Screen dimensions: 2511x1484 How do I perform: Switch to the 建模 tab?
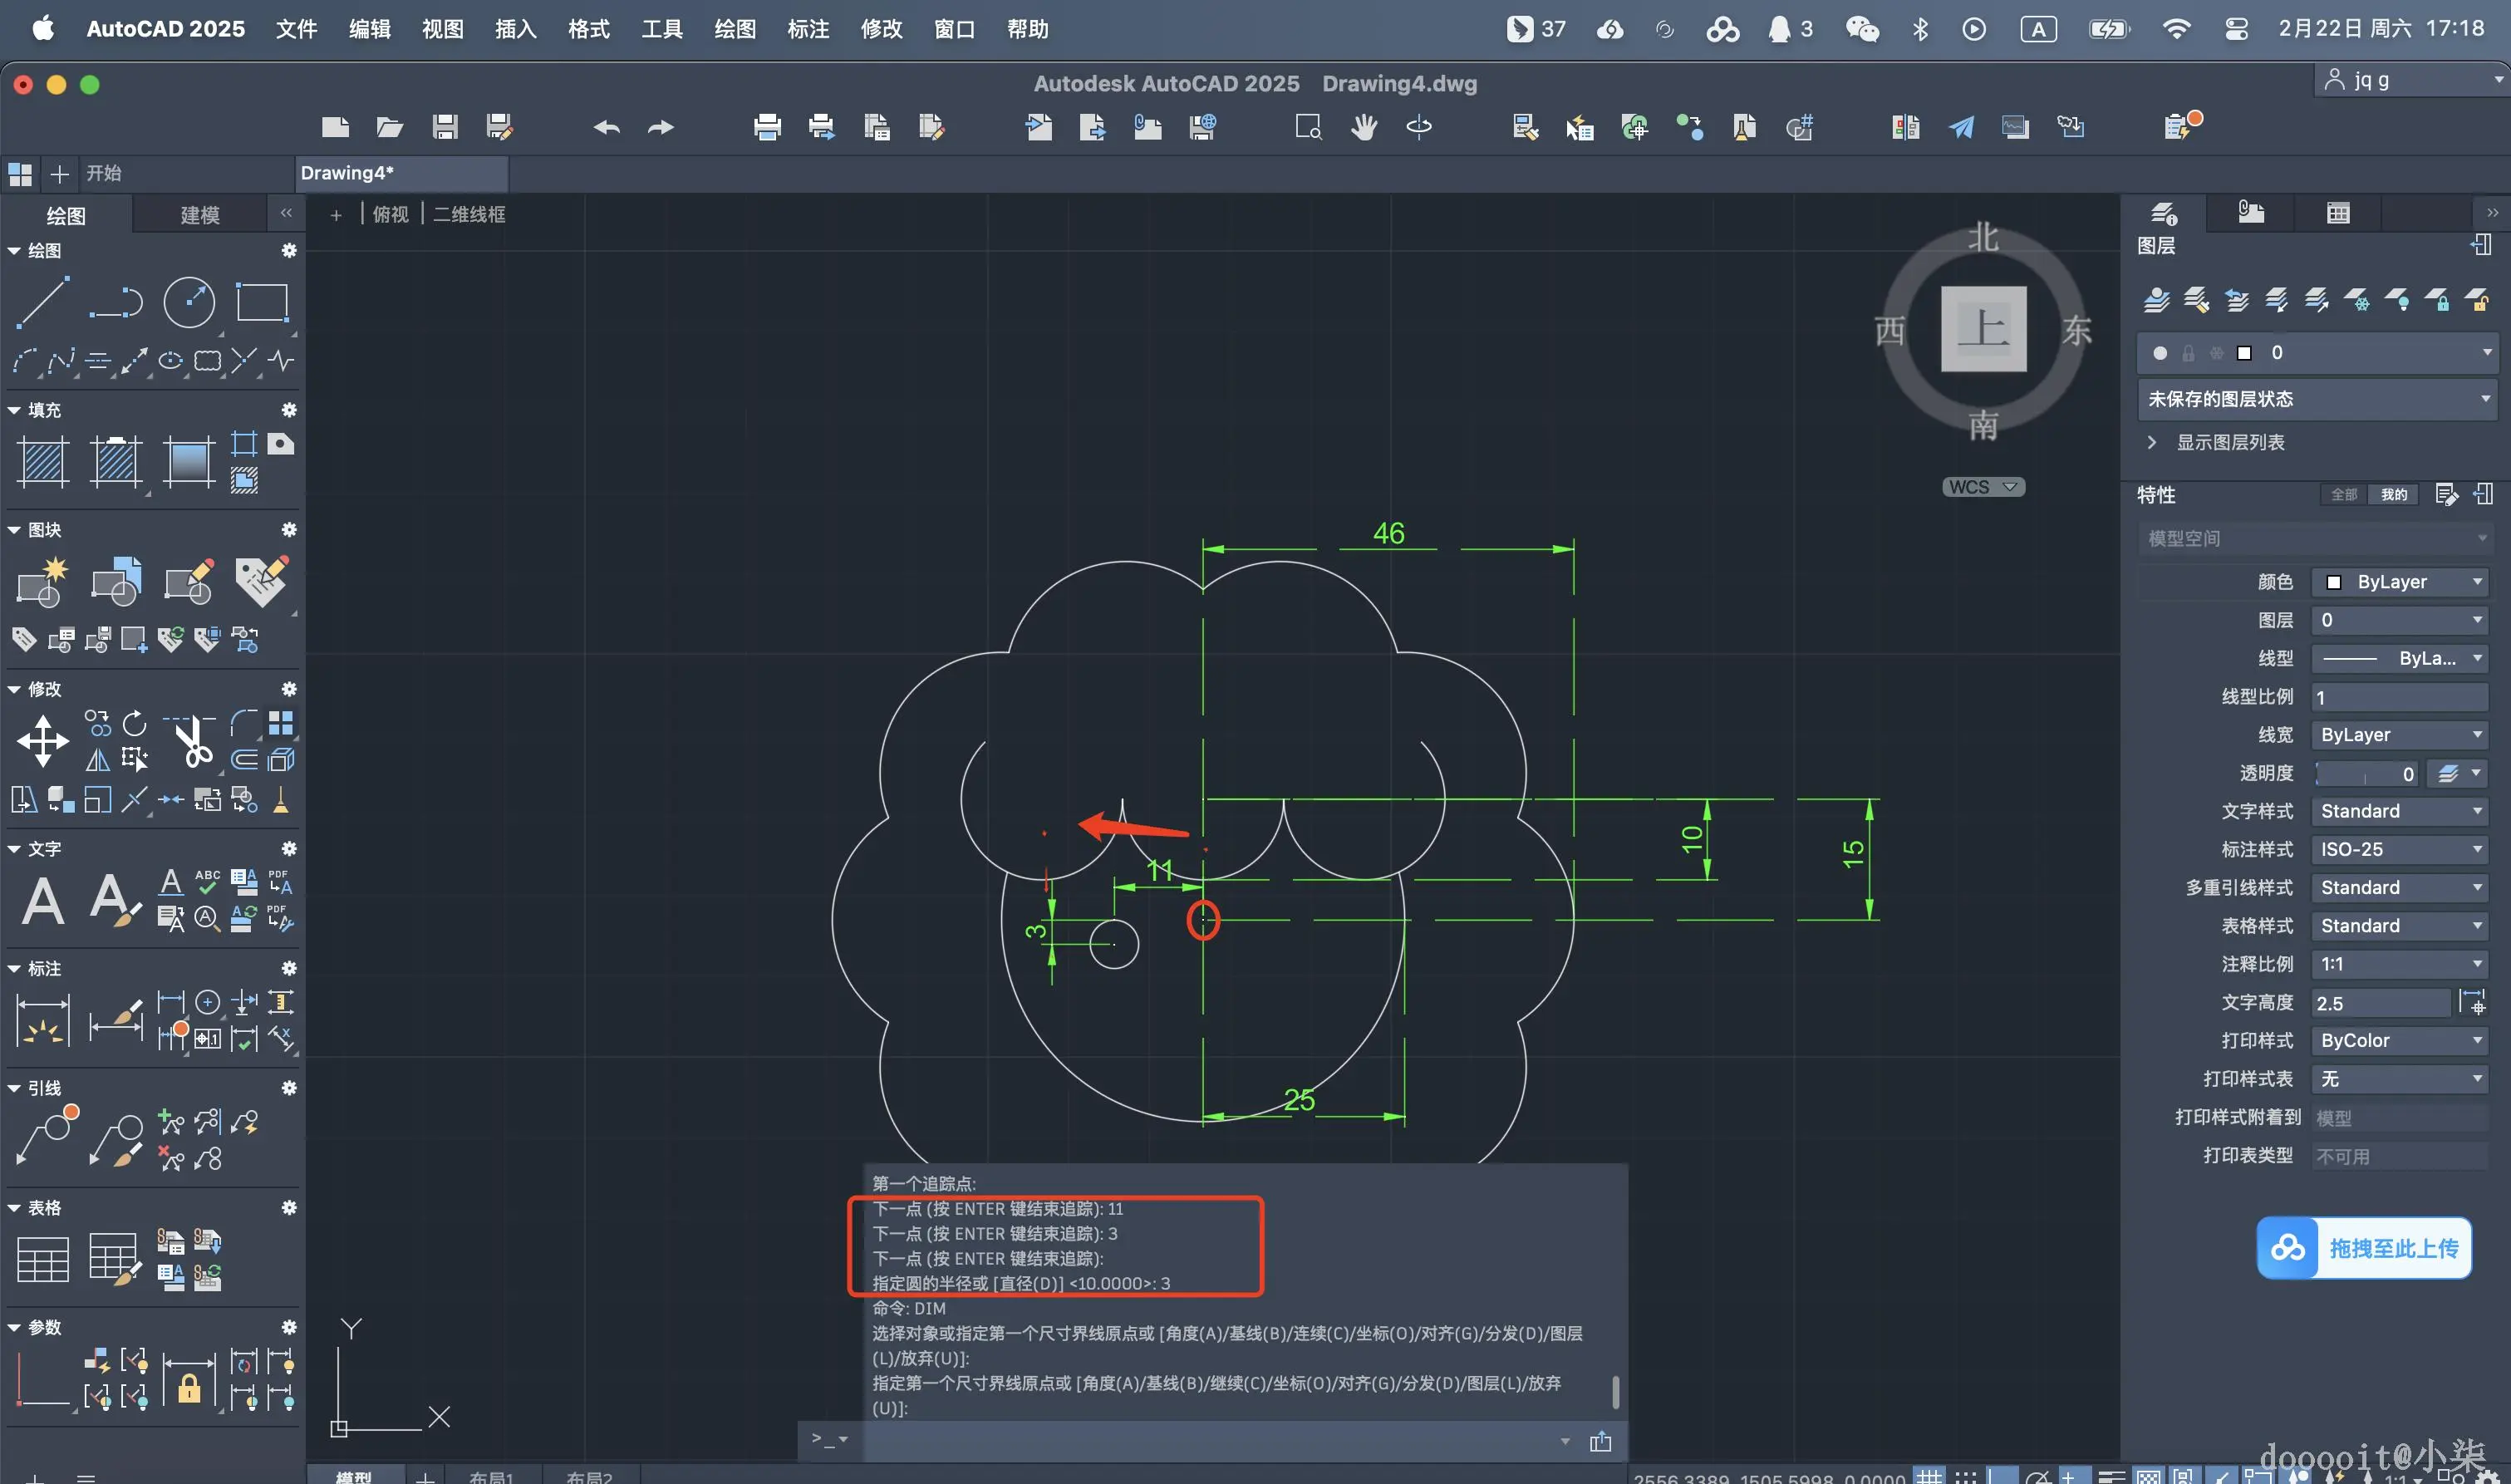(199, 215)
